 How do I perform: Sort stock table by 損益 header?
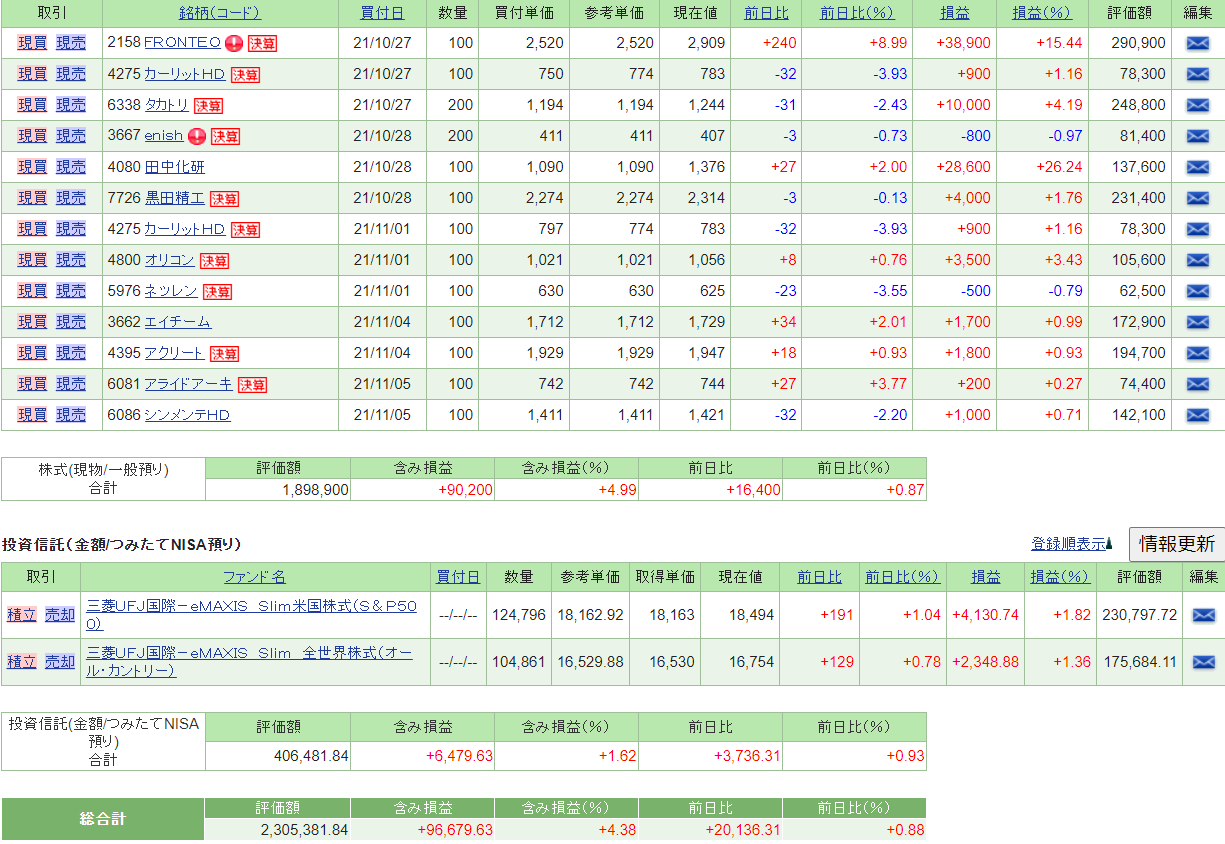(x=954, y=13)
